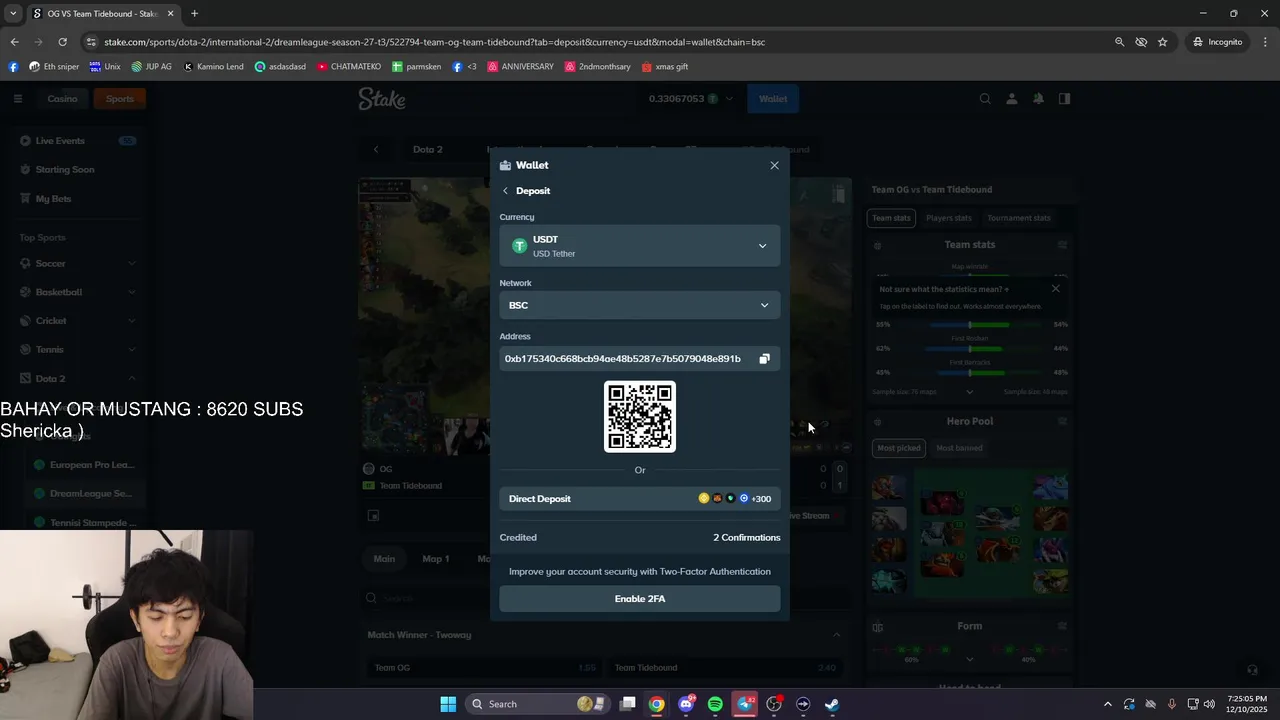
Task: Bookmark this page with star icon
Action: [x=1162, y=42]
